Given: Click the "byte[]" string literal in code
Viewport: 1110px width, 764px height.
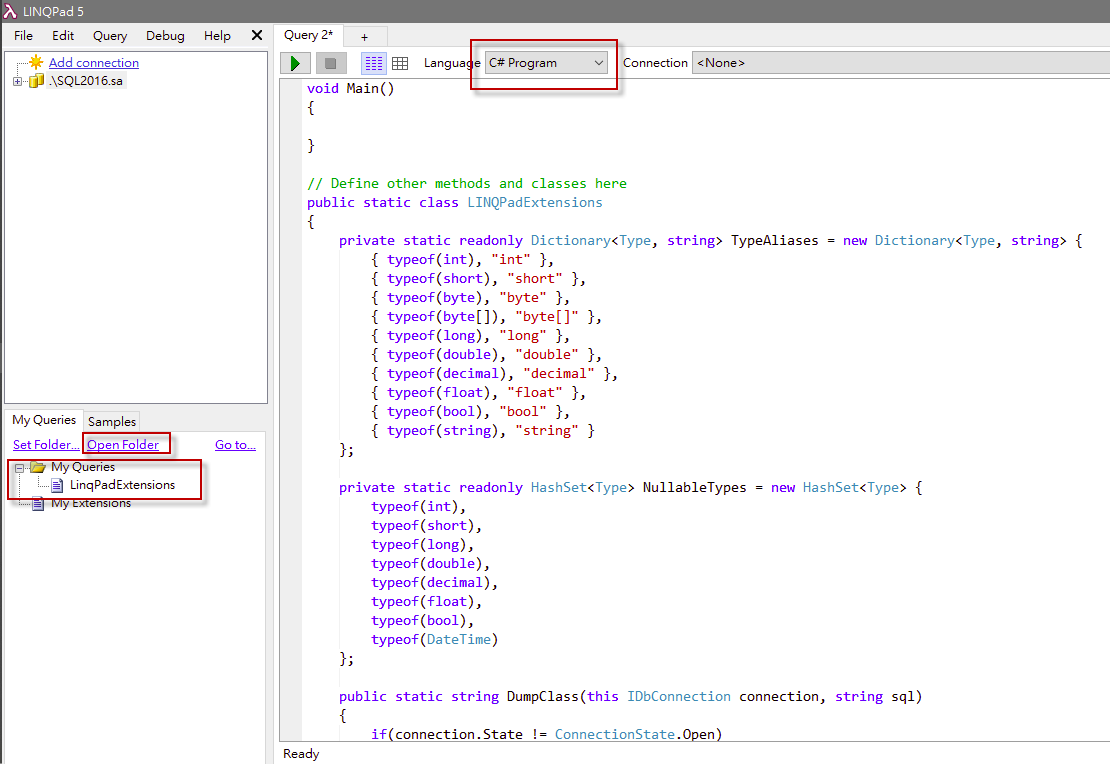Looking at the screenshot, I should coord(547,317).
